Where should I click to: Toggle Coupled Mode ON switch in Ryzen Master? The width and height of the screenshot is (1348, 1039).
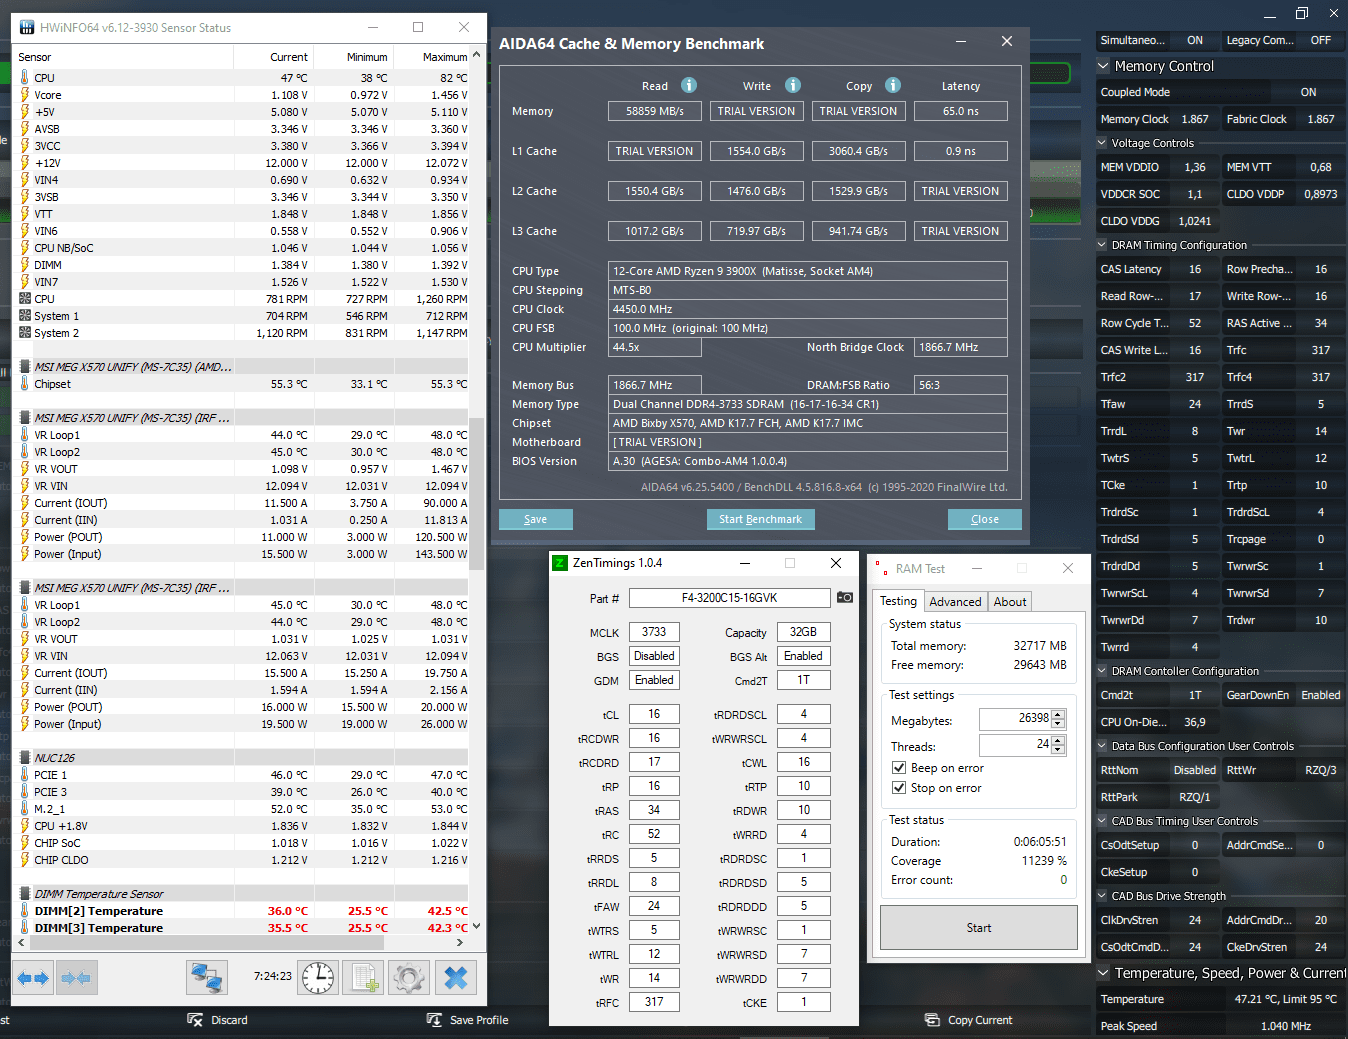(x=1308, y=92)
